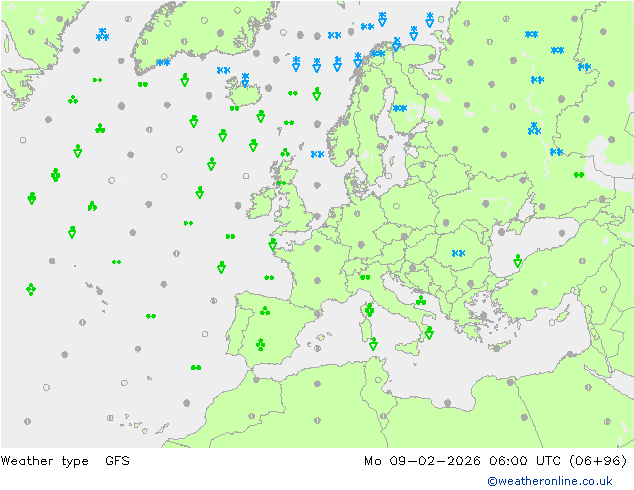Click the 'Weather type GFS' caption
This screenshot has width=634, height=490.
tap(65, 461)
